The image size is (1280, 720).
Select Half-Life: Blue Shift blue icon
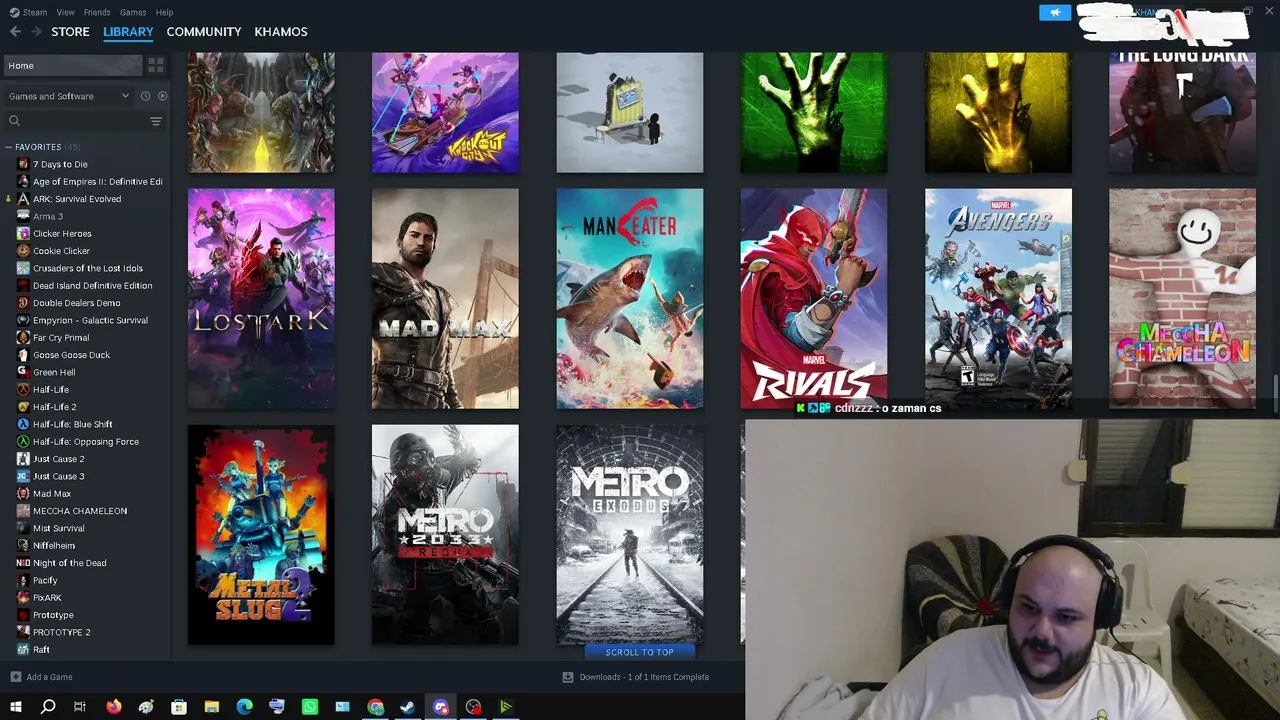tap(23, 424)
